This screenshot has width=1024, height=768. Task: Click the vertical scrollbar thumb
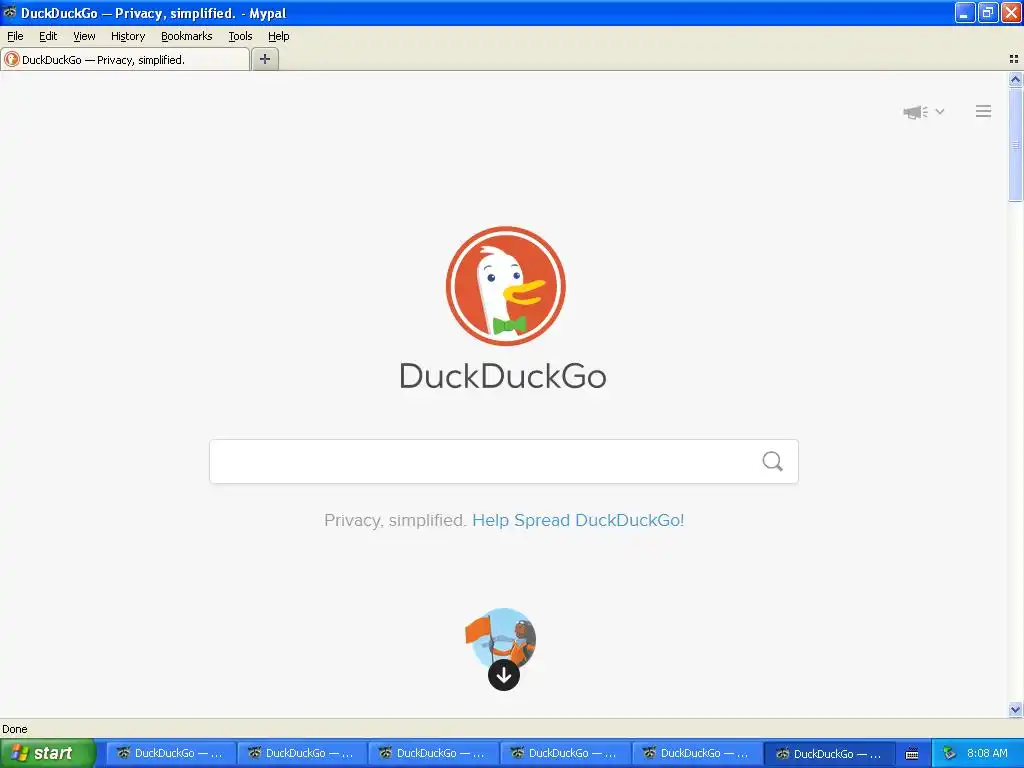tap(1015, 145)
